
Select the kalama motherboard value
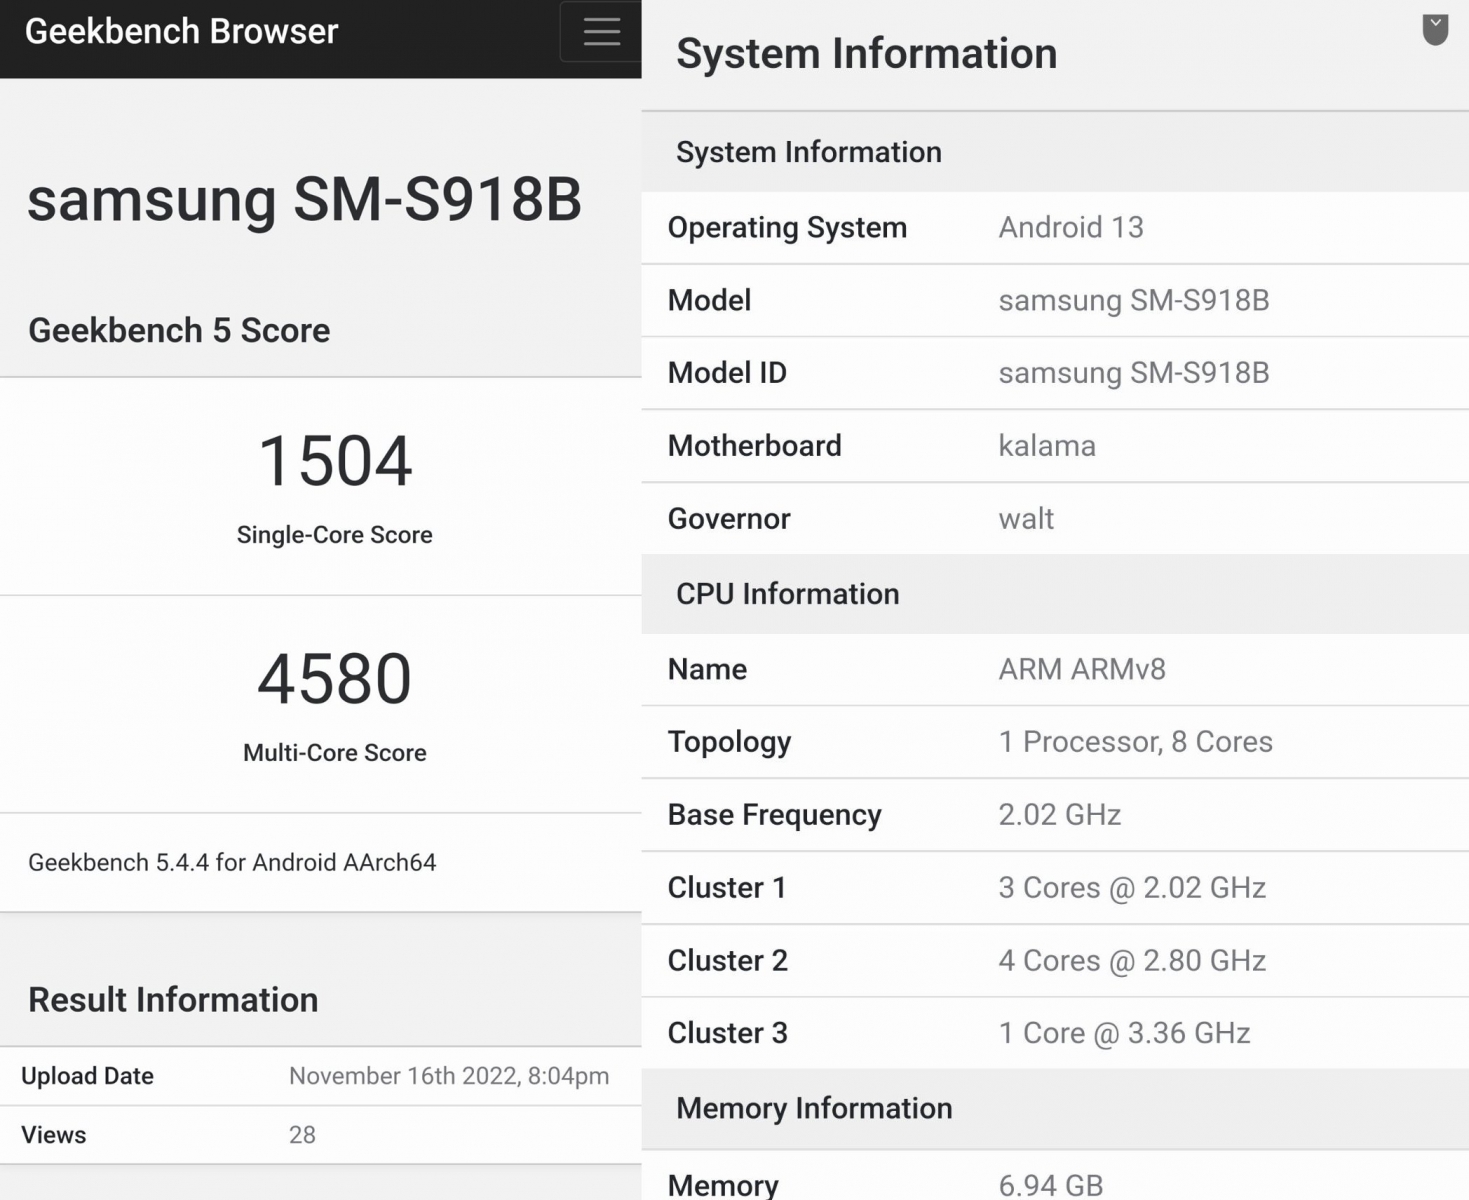[x=1047, y=446]
